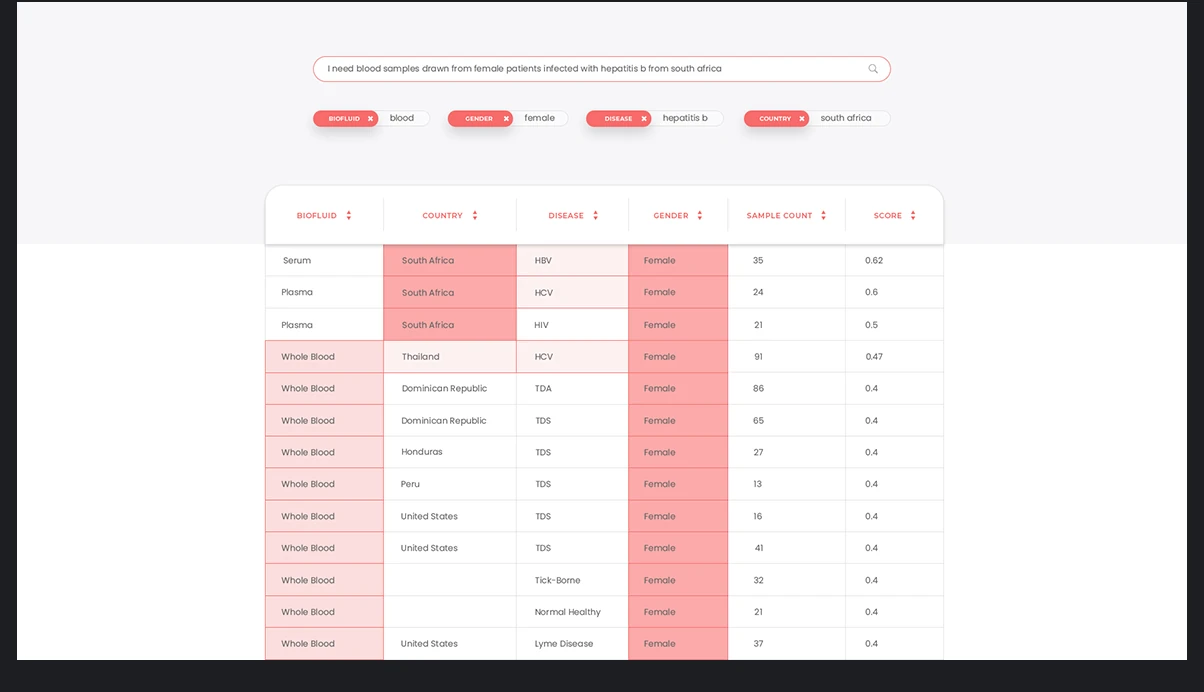
Task: Select the Serum biofluid cell
Action: [x=324, y=260]
